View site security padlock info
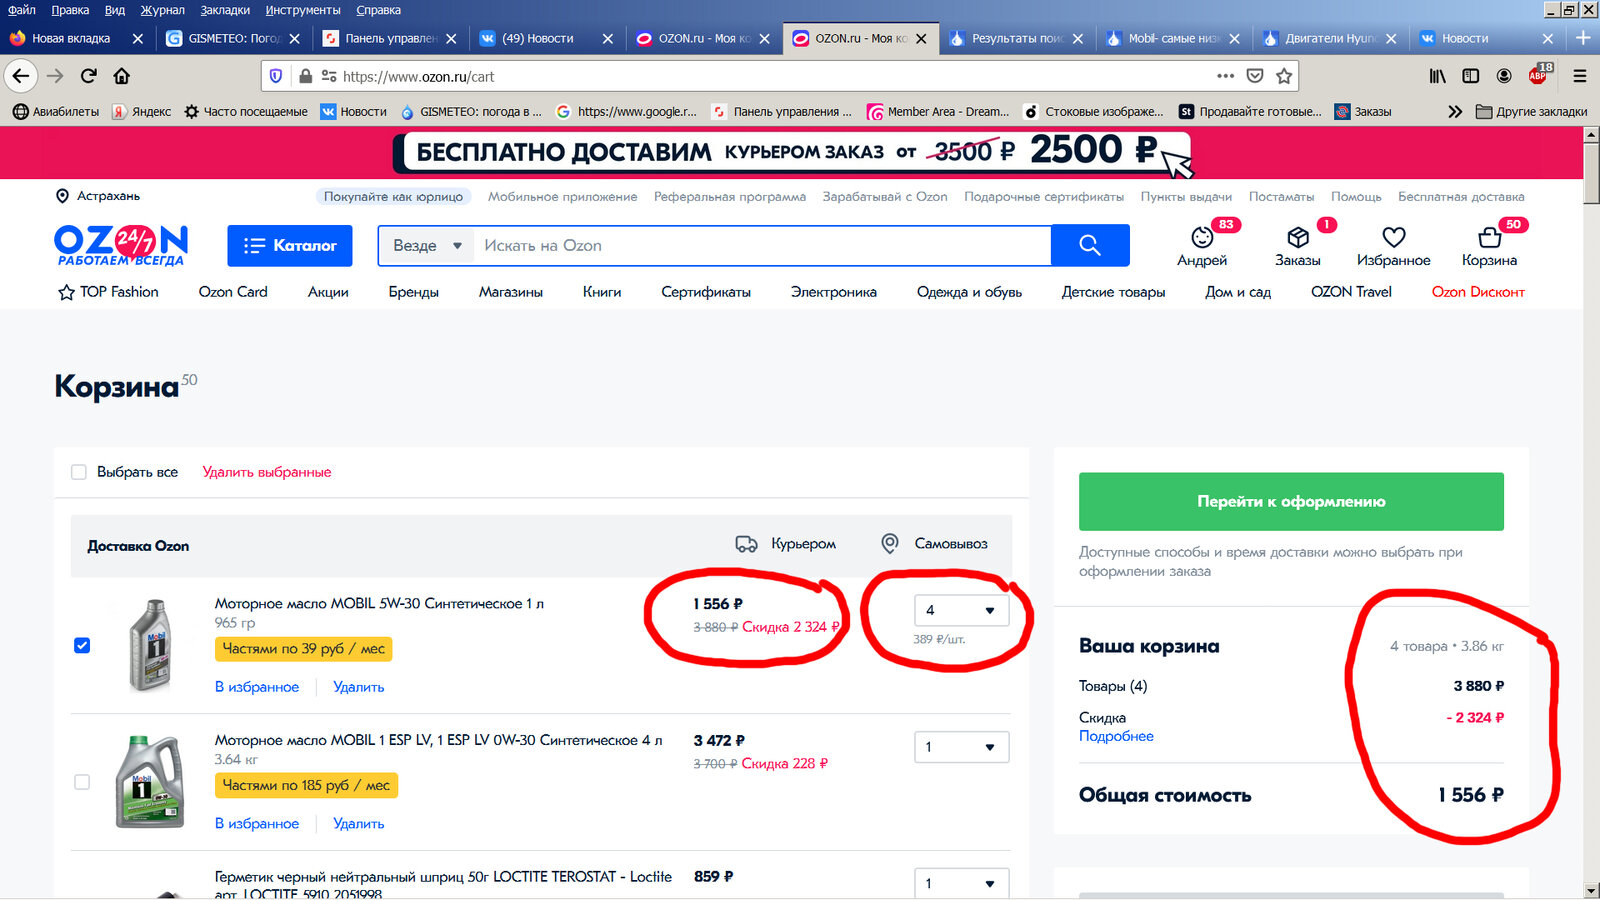The image size is (1600, 900). point(305,76)
